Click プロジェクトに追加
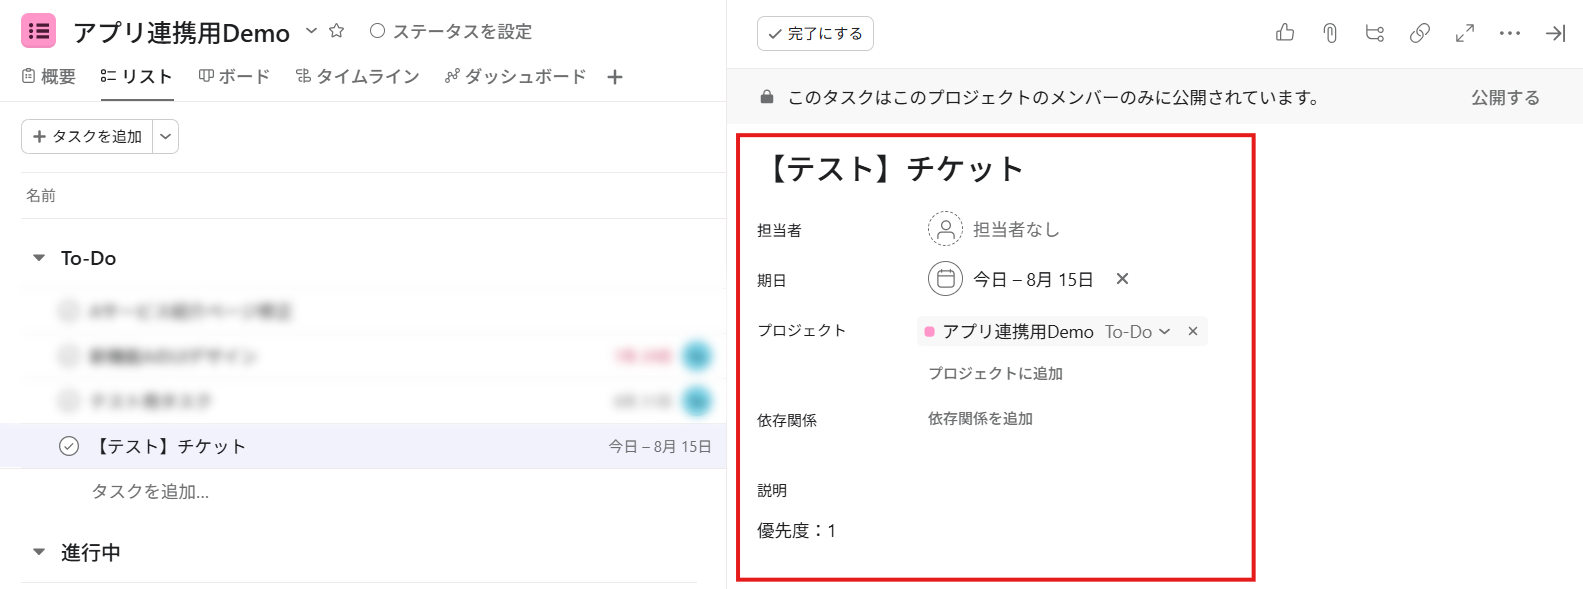Screen dimensions: 1583x589 (995, 373)
